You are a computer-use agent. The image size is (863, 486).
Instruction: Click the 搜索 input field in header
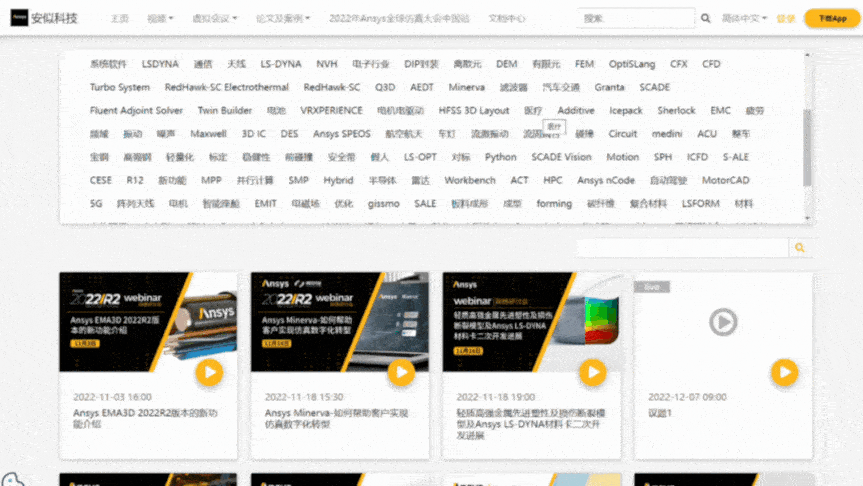coord(636,18)
